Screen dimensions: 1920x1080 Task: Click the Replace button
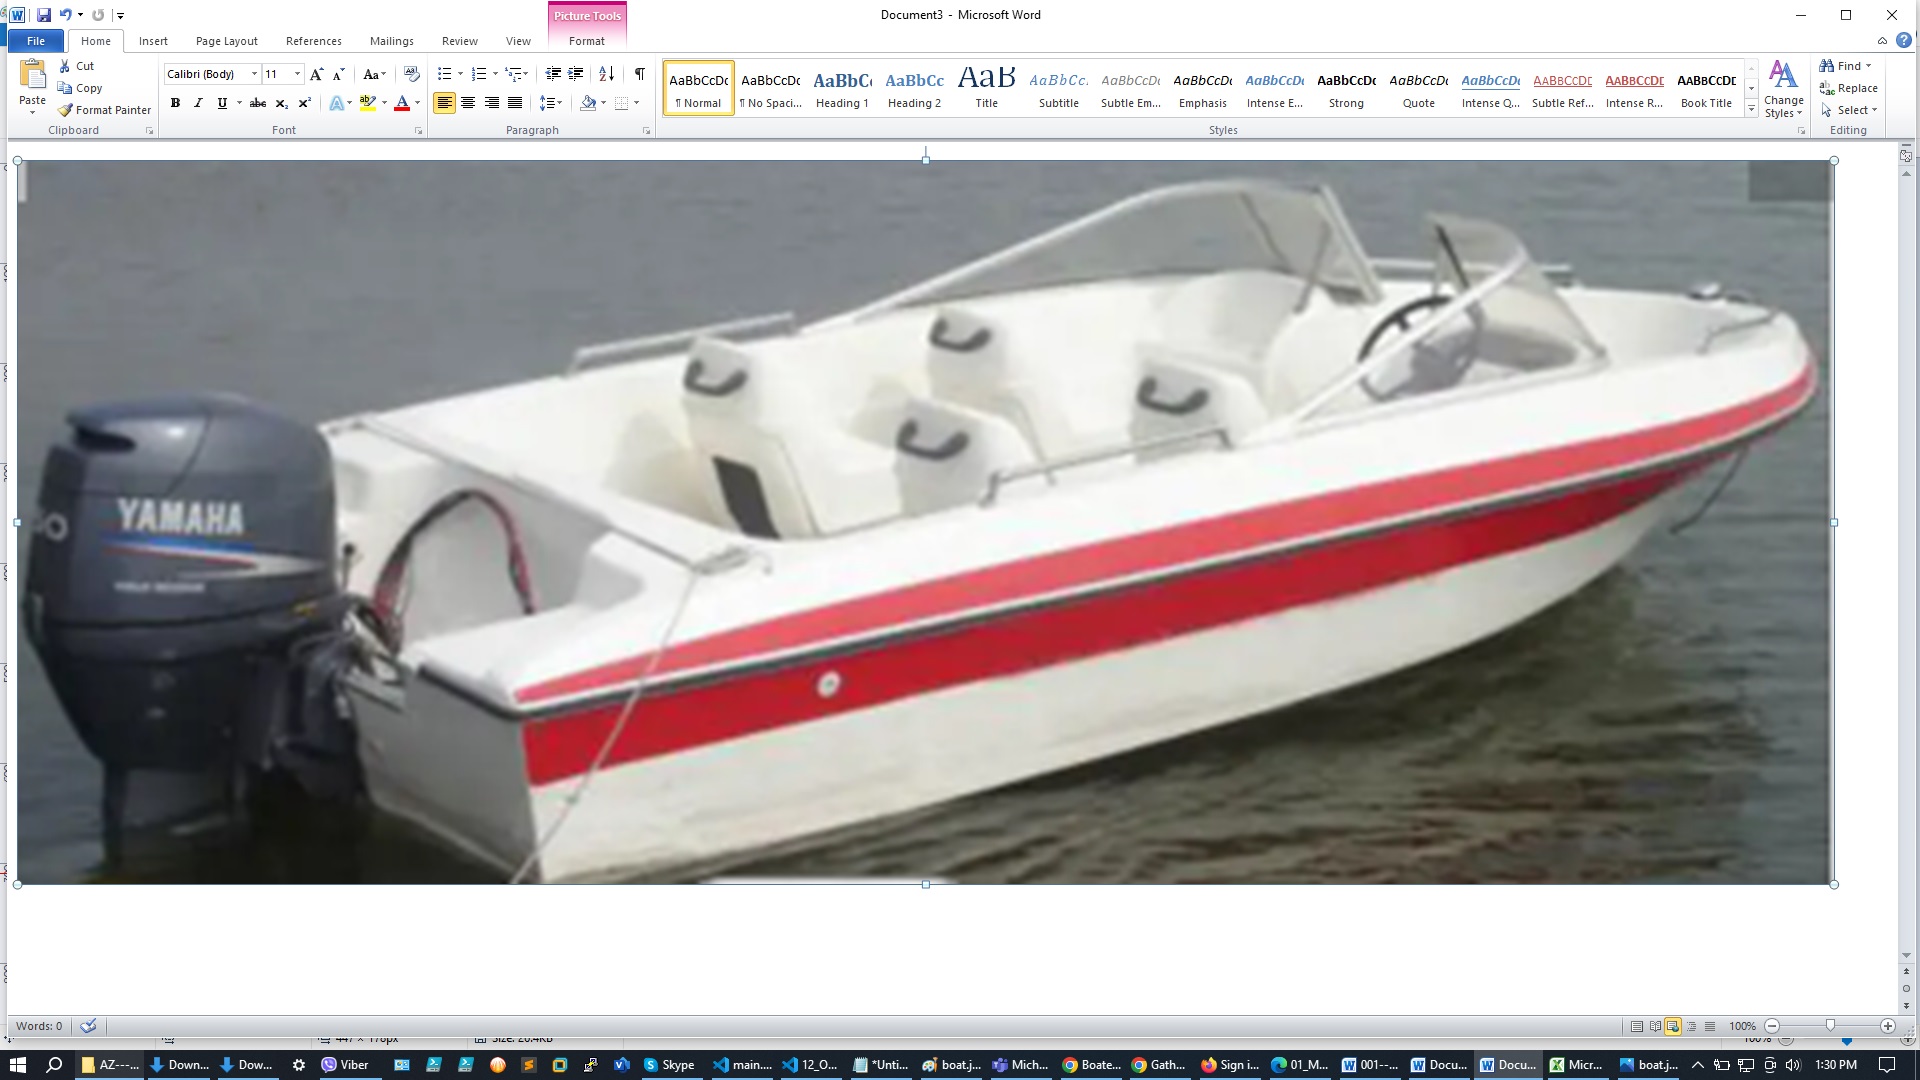point(1848,88)
